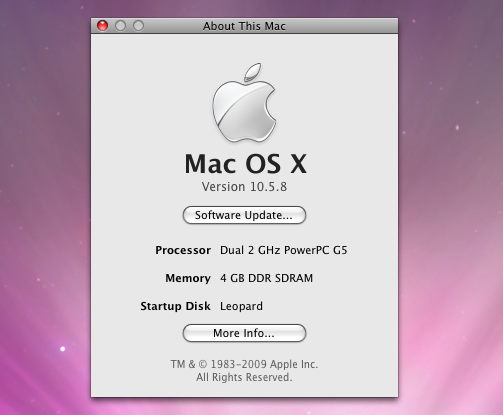Click the gray minimize window button
Screen dimensions: 503x415
tap(120, 26)
